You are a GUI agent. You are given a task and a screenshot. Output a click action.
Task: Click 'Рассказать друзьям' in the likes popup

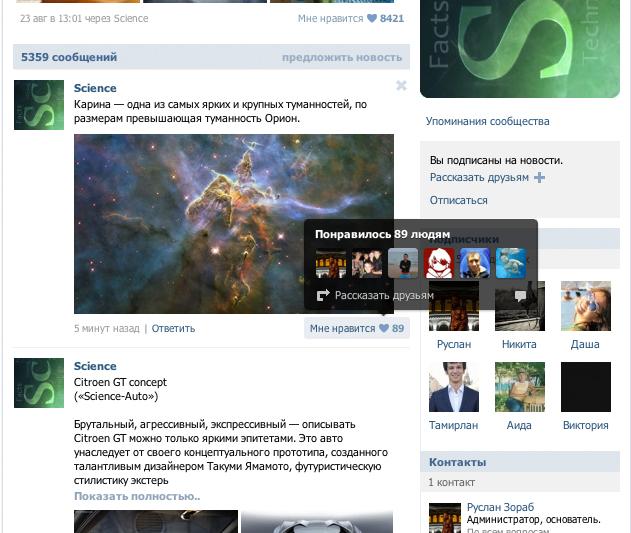click(x=384, y=295)
